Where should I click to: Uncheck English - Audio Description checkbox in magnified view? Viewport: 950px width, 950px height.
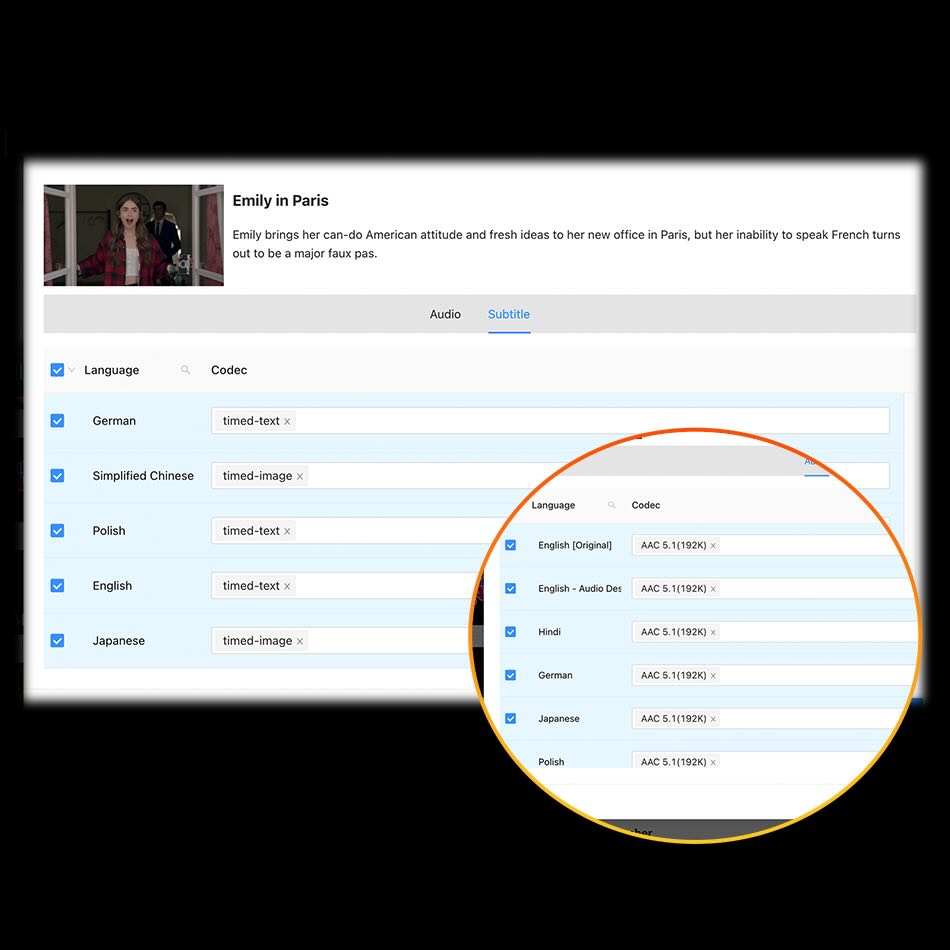tap(511, 588)
